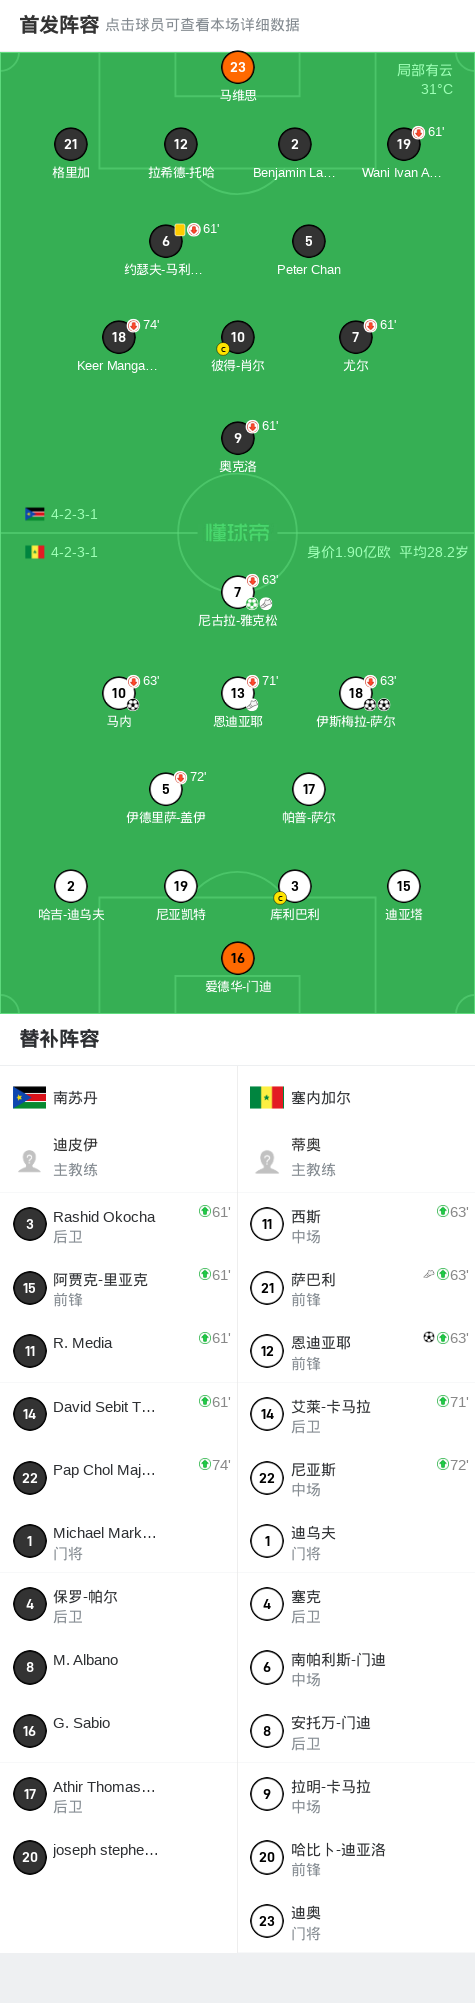Tap the Senegal flag in substitutes

click(267, 1098)
